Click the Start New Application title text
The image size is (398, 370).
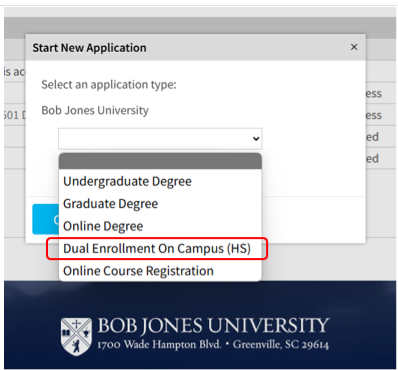click(x=89, y=48)
